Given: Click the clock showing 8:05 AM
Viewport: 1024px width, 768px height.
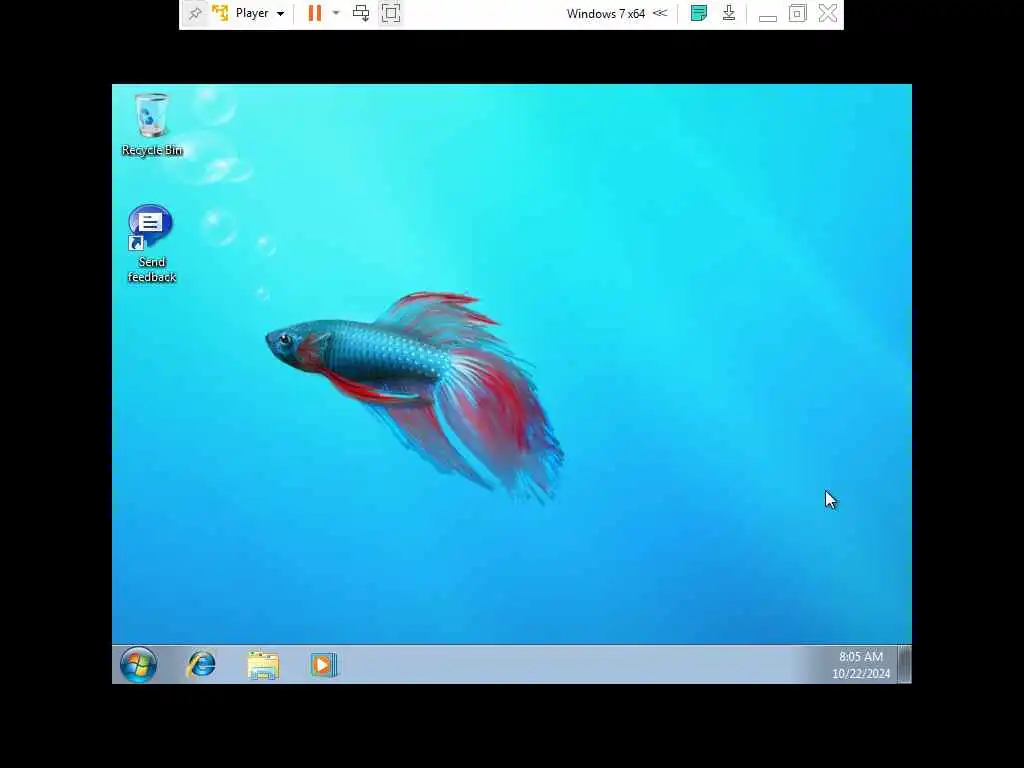Looking at the screenshot, I should coord(861,665).
